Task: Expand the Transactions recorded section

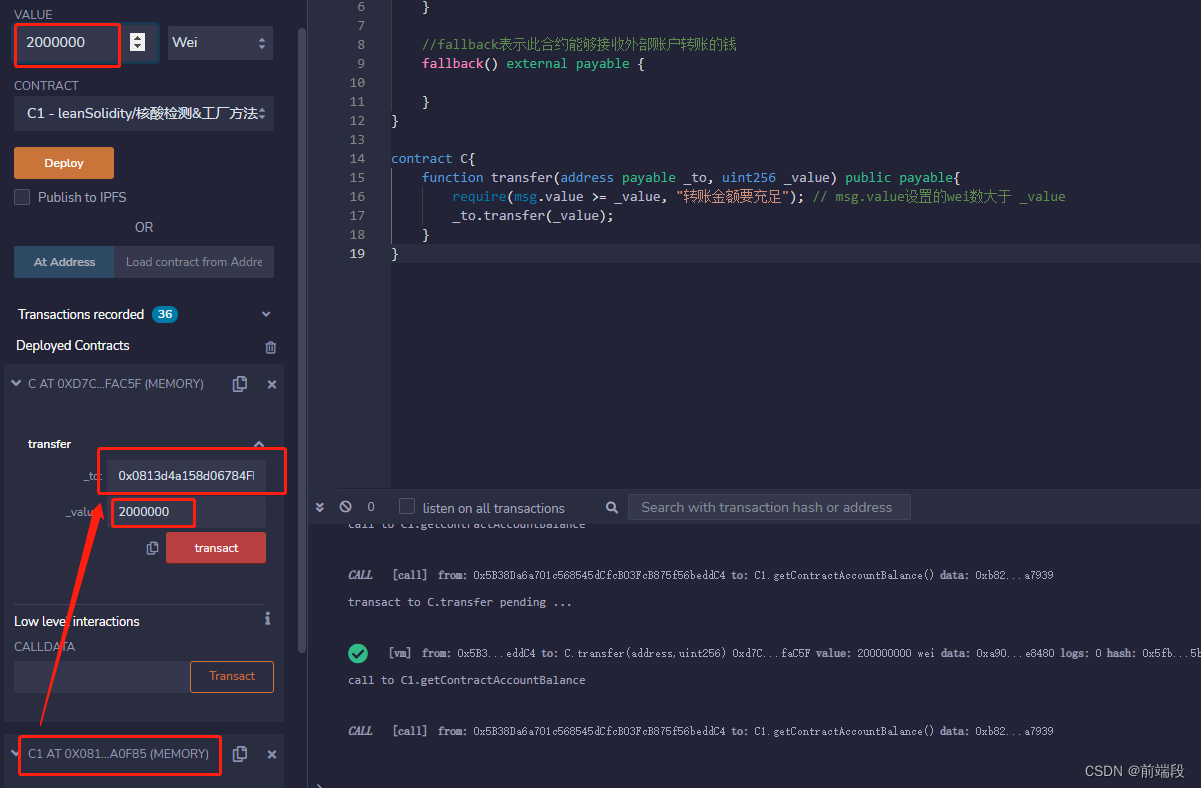Action: pyautogui.click(x=266, y=314)
